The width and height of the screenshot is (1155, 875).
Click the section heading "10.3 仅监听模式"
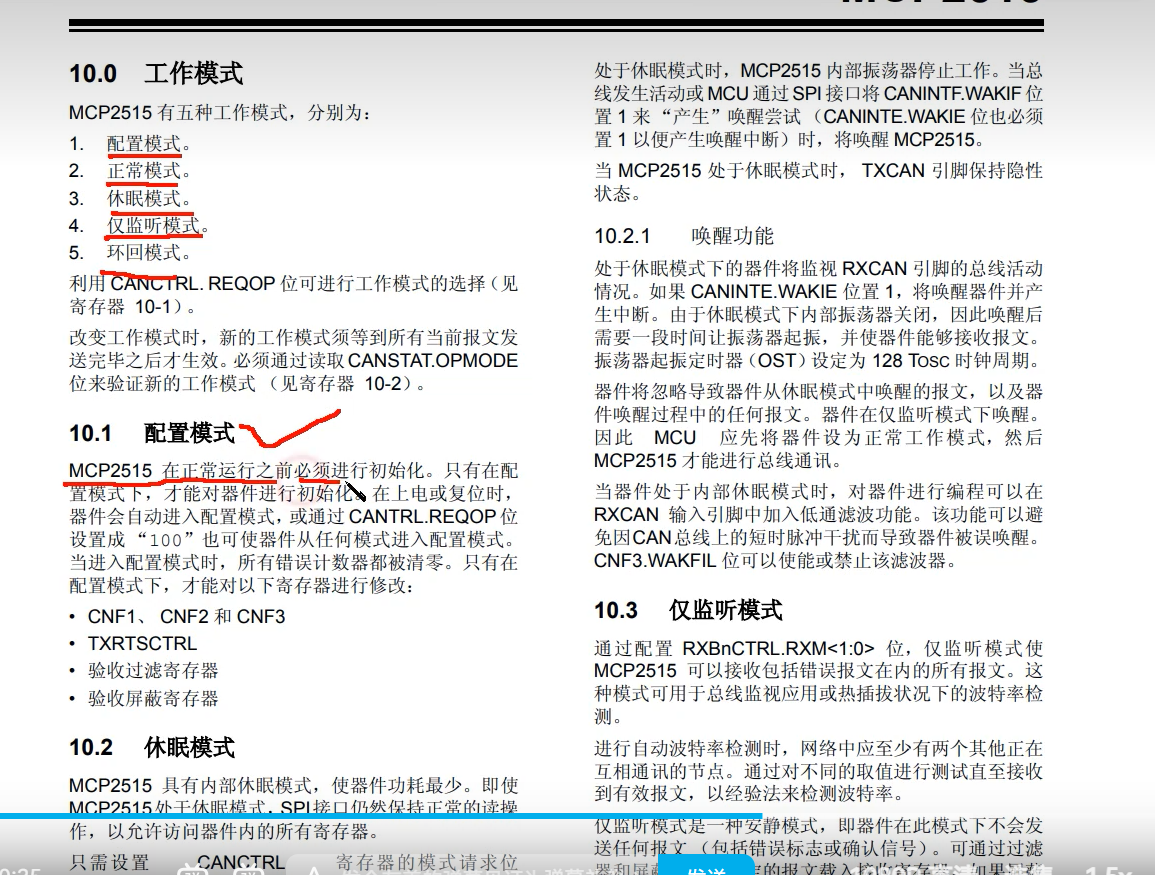pos(688,611)
